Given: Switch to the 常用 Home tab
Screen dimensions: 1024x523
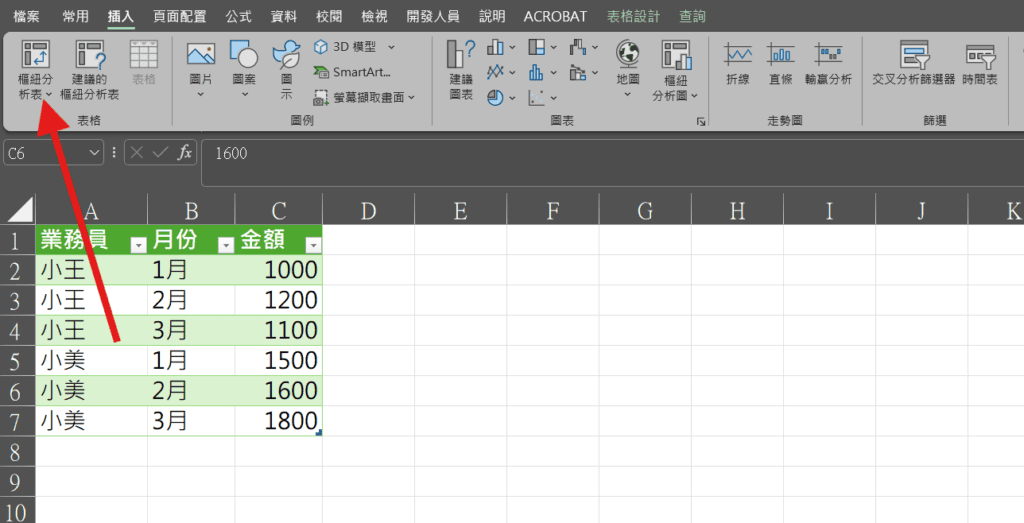Looking at the screenshot, I should pos(75,16).
